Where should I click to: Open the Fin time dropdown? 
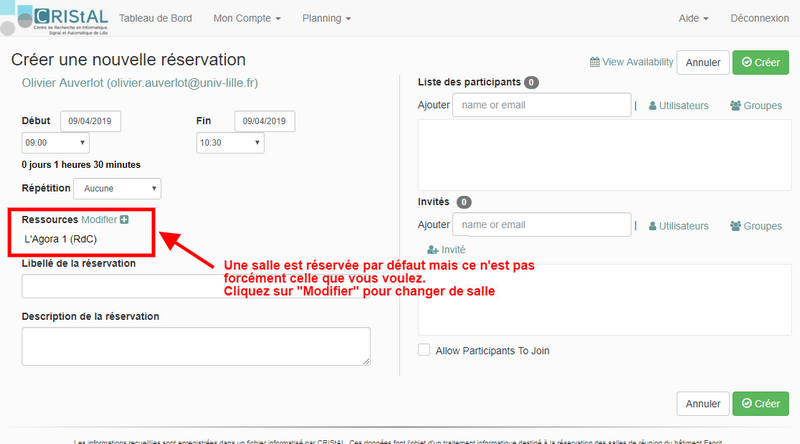click(x=230, y=143)
